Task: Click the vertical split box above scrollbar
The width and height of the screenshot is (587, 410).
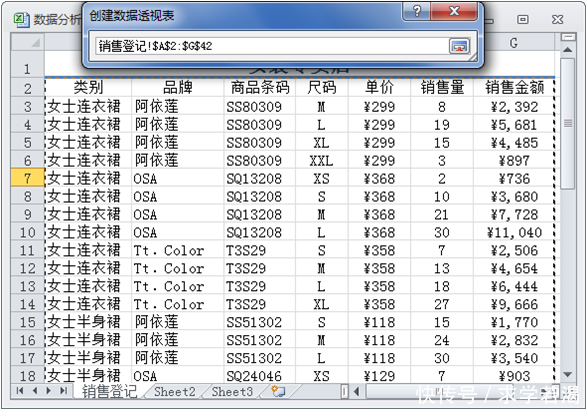Action: pos(568,37)
